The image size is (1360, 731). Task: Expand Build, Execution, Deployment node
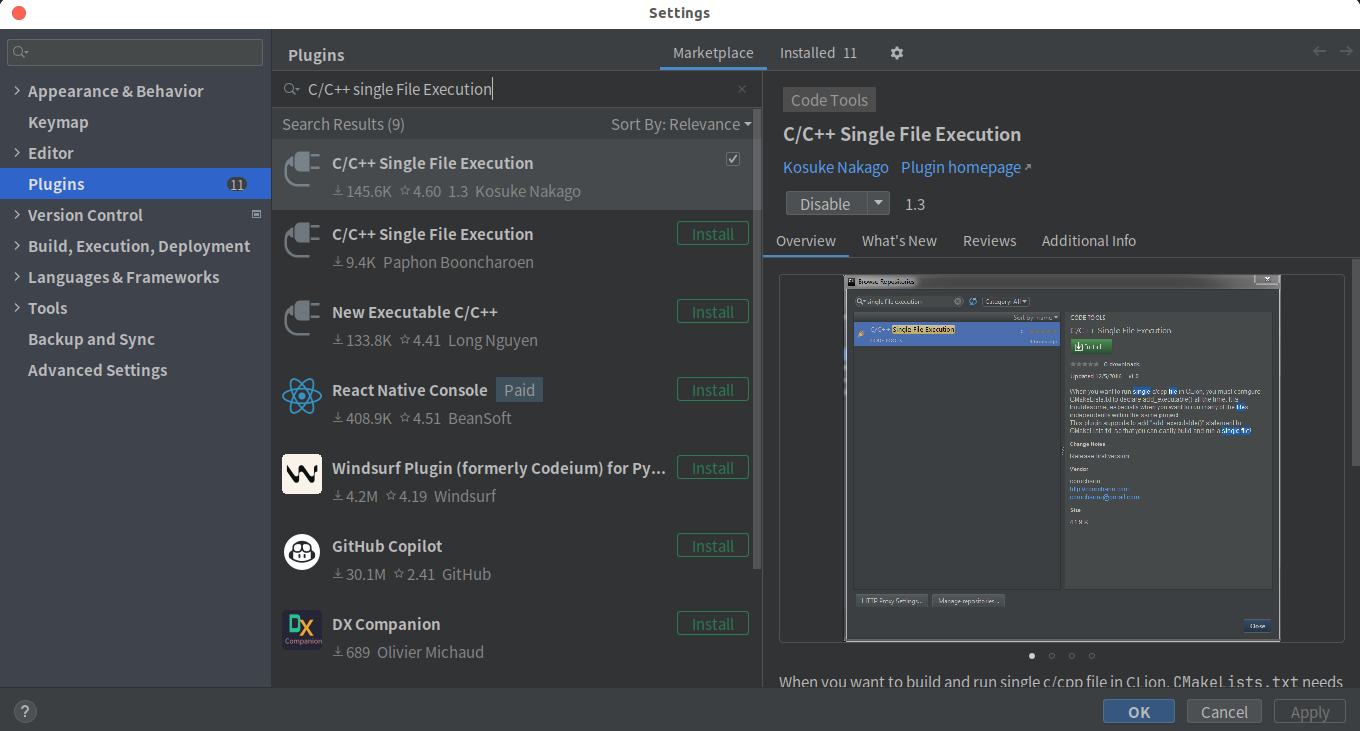(16, 246)
